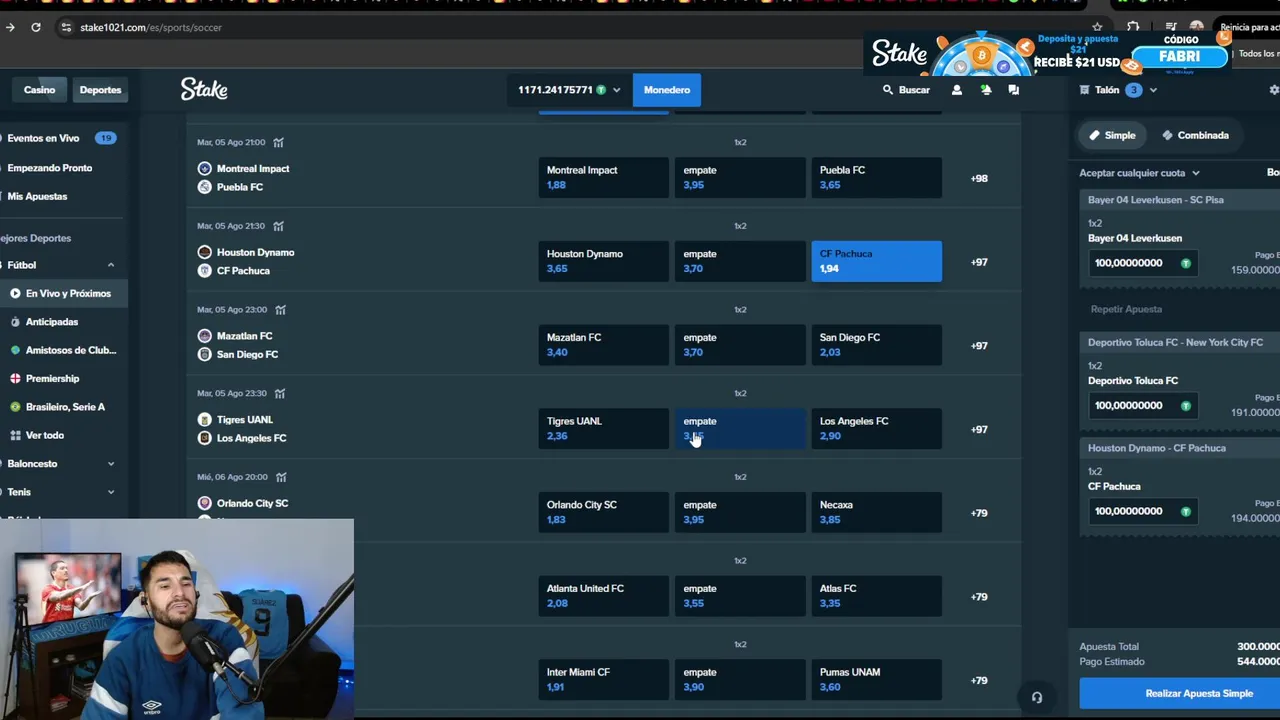Click the Monedero wallet button
Viewport: 1280px width, 720px height.
pos(667,90)
